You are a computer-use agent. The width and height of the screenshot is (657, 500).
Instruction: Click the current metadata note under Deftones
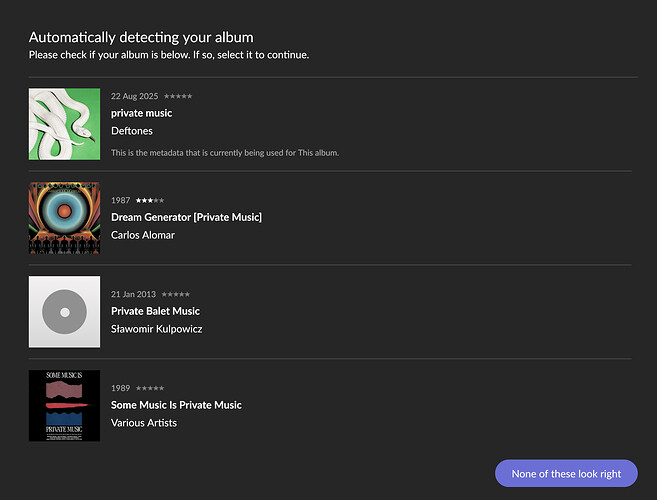point(225,153)
